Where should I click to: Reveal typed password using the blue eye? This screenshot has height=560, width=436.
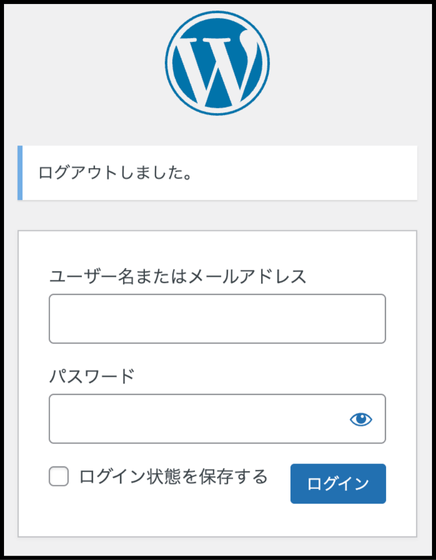[361, 419]
